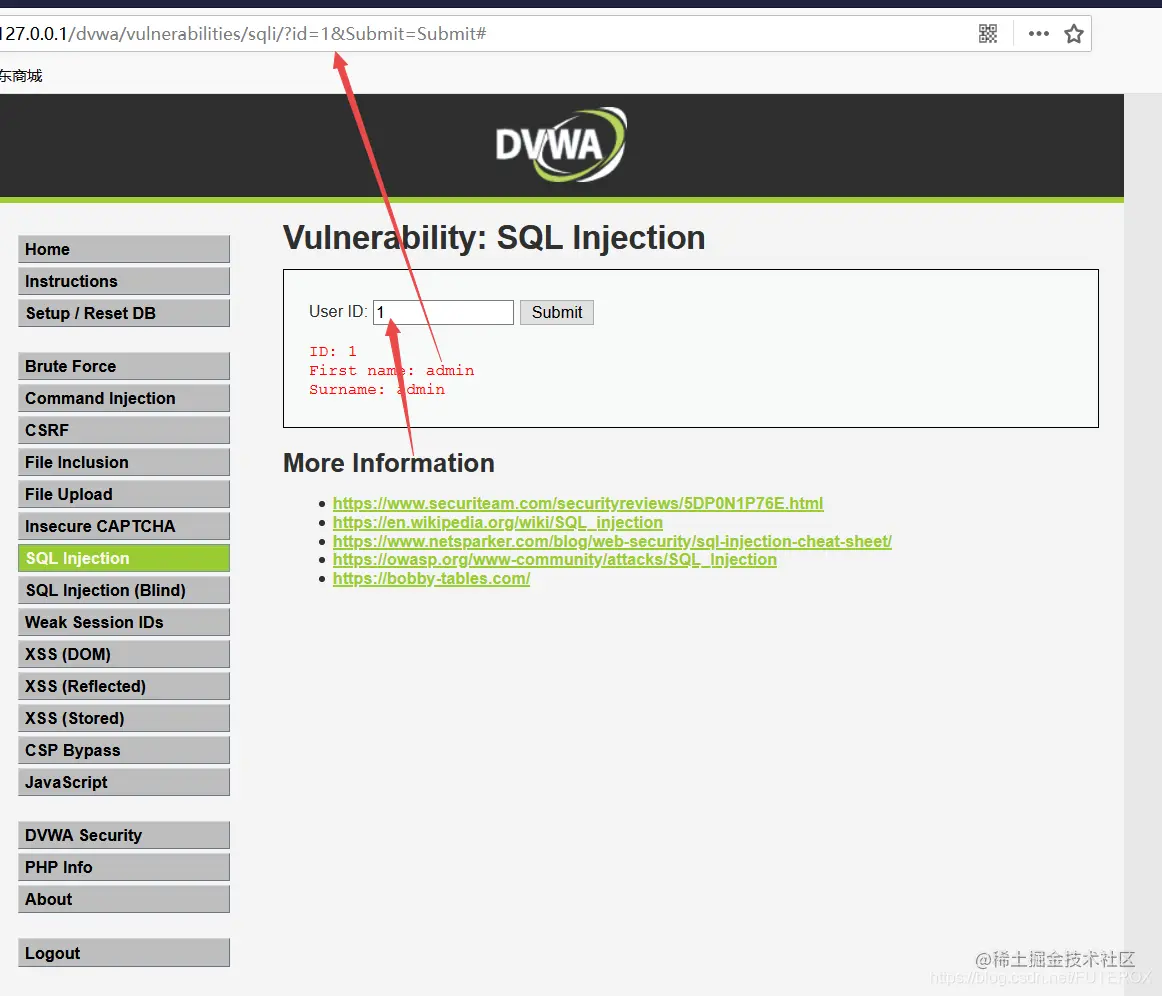Screen dimensions: 1162x996
Task: Open Command Injection page
Action: tap(124, 398)
